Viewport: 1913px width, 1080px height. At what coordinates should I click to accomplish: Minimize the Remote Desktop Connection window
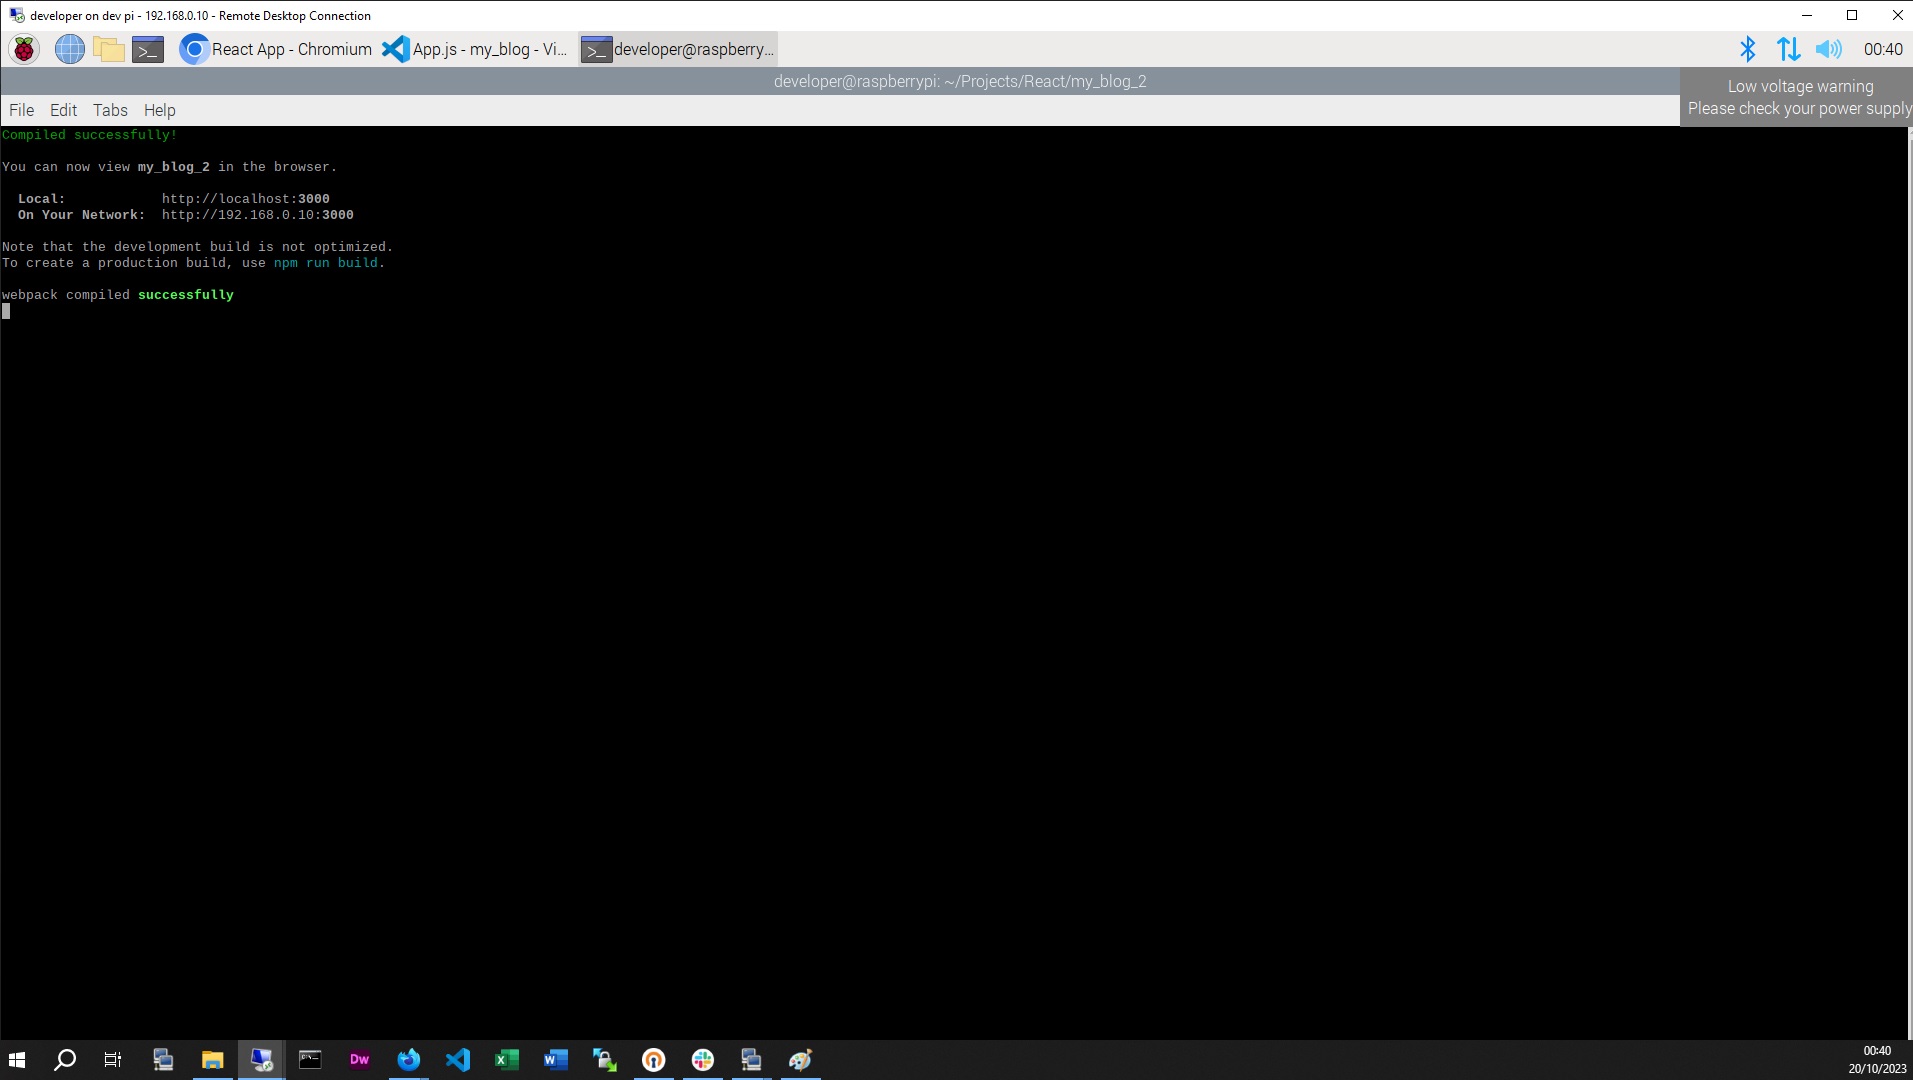pos(1806,15)
